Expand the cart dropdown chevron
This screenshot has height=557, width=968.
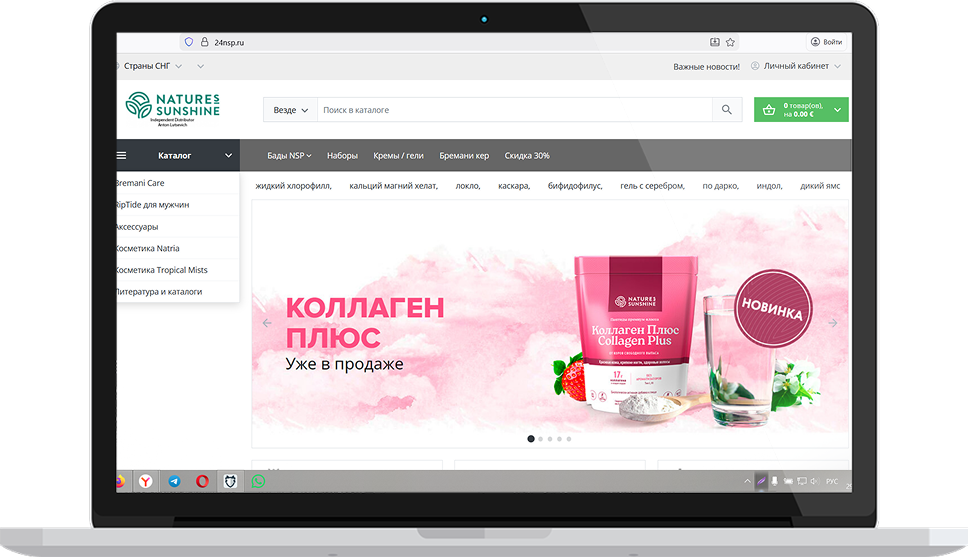pyautogui.click(x=838, y=110)
